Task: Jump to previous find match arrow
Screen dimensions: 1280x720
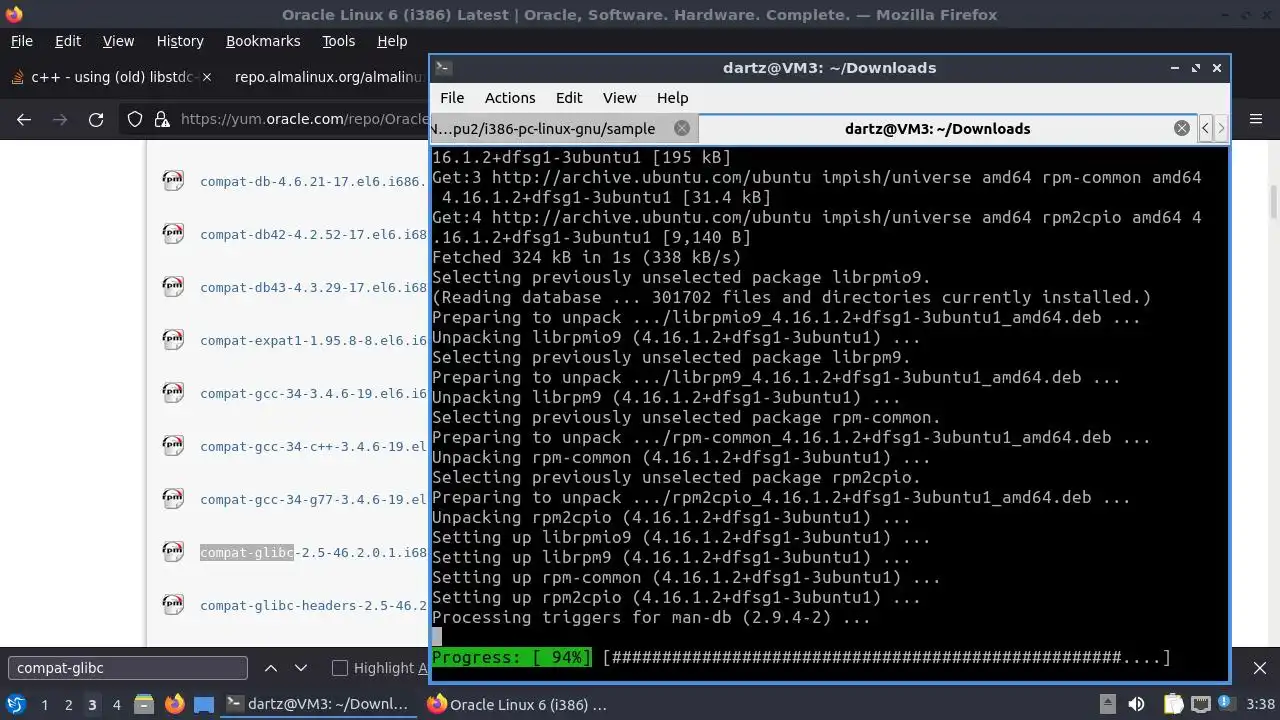Action: pyautogui.click(x=271, y=668)
